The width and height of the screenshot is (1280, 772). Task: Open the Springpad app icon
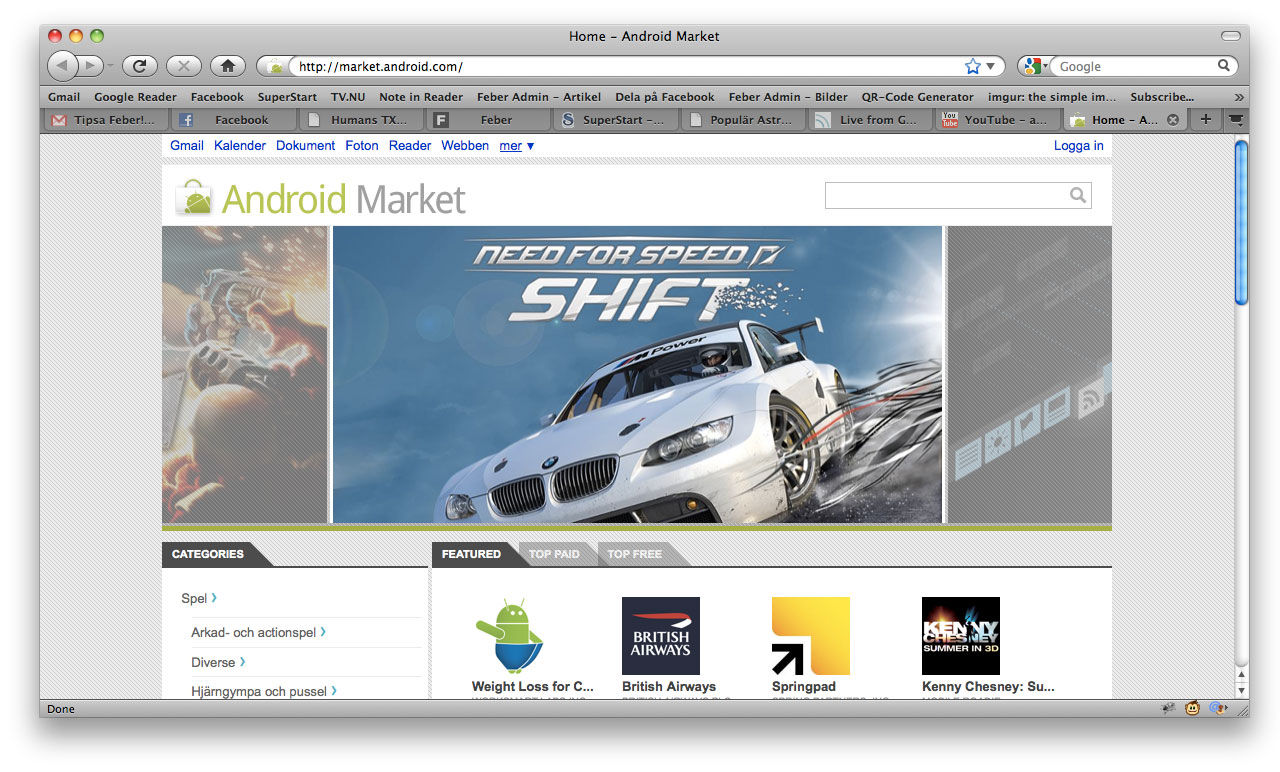811,636
